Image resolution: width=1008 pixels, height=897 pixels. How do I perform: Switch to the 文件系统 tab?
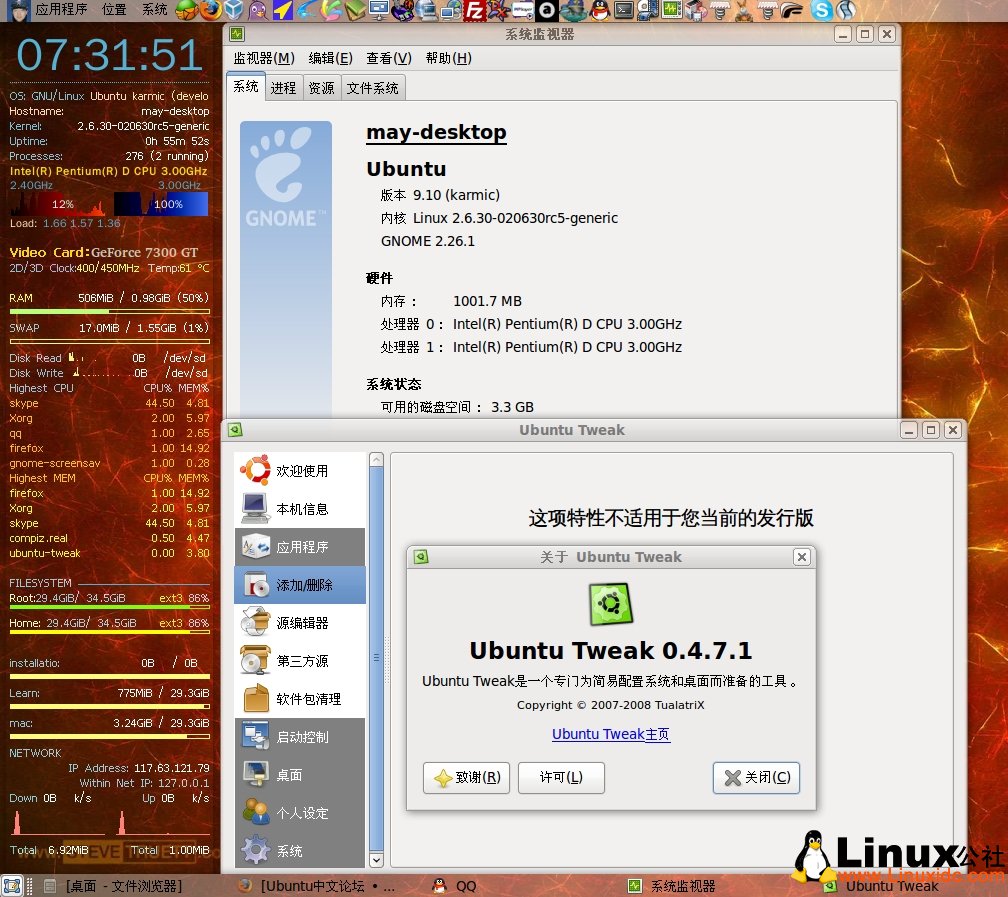tap(372, 88)
